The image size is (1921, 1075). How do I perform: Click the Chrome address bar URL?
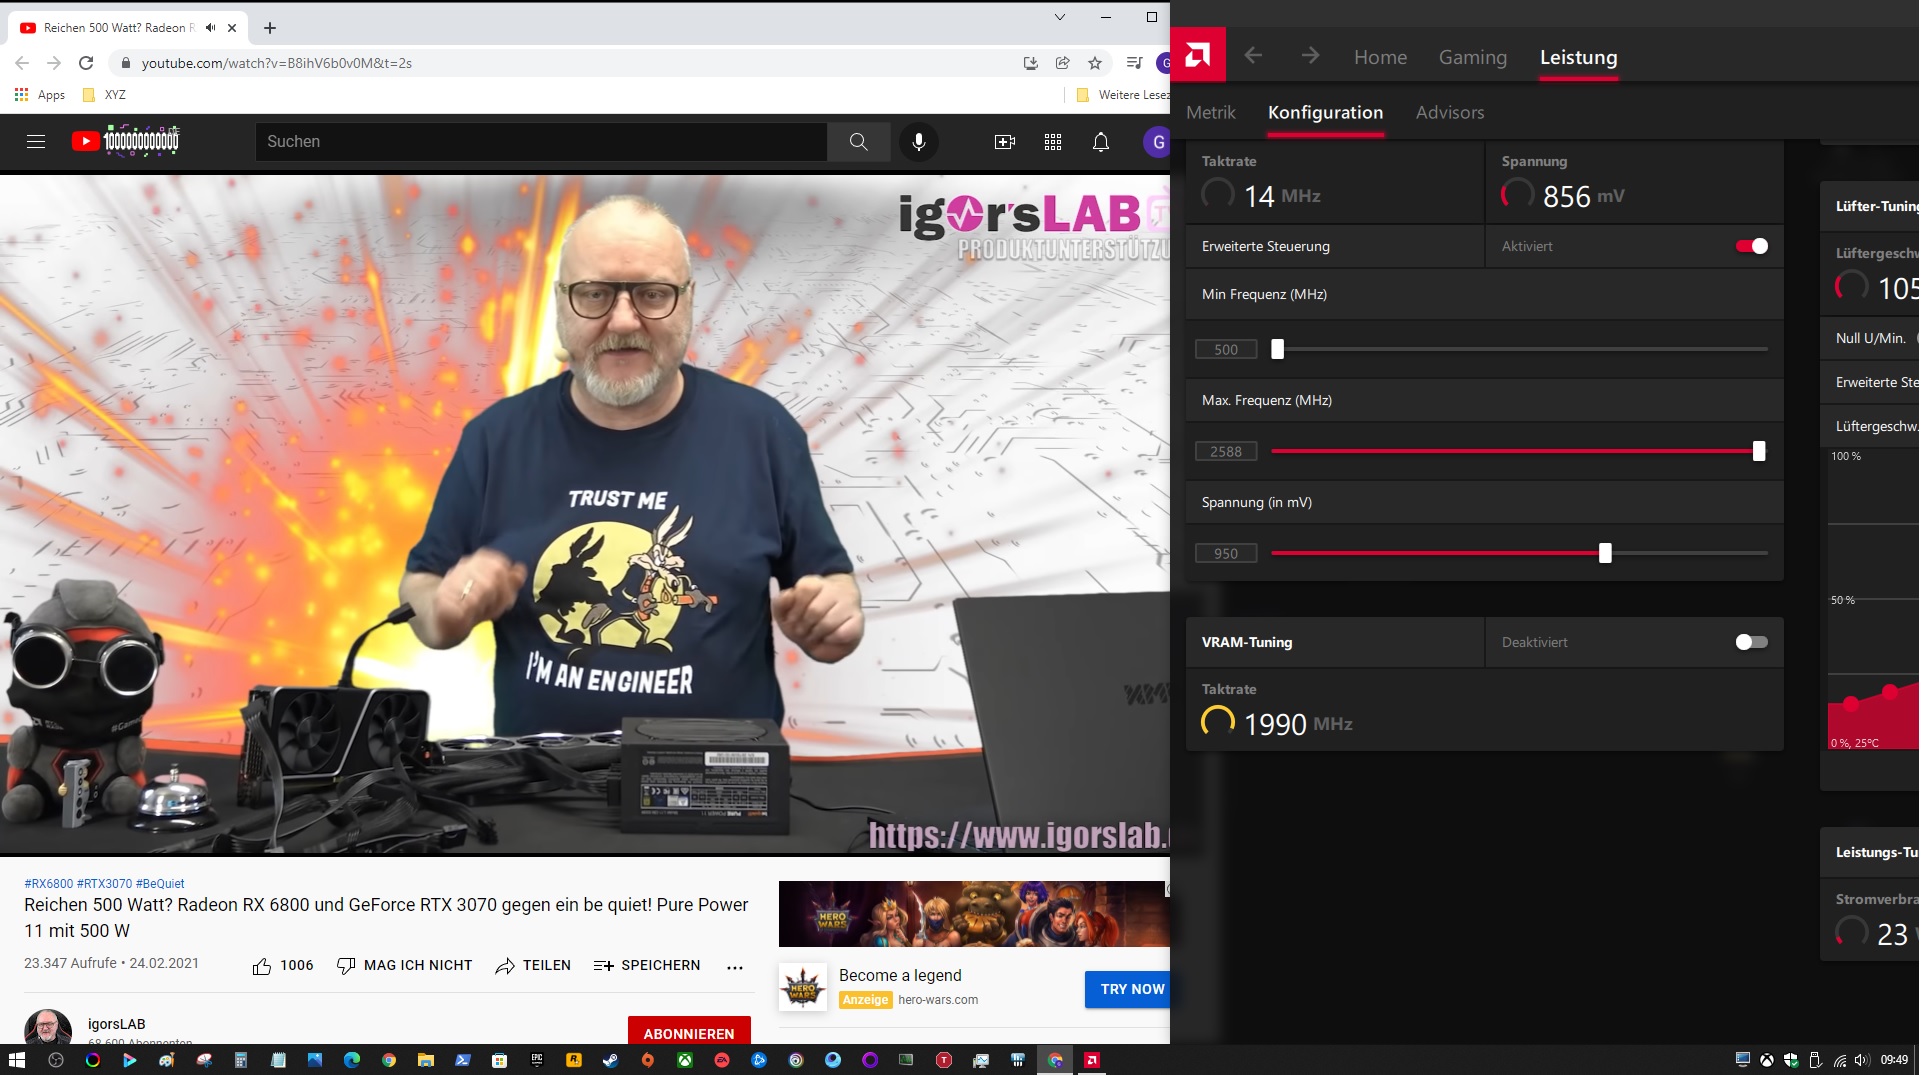[x=277, y=63]
